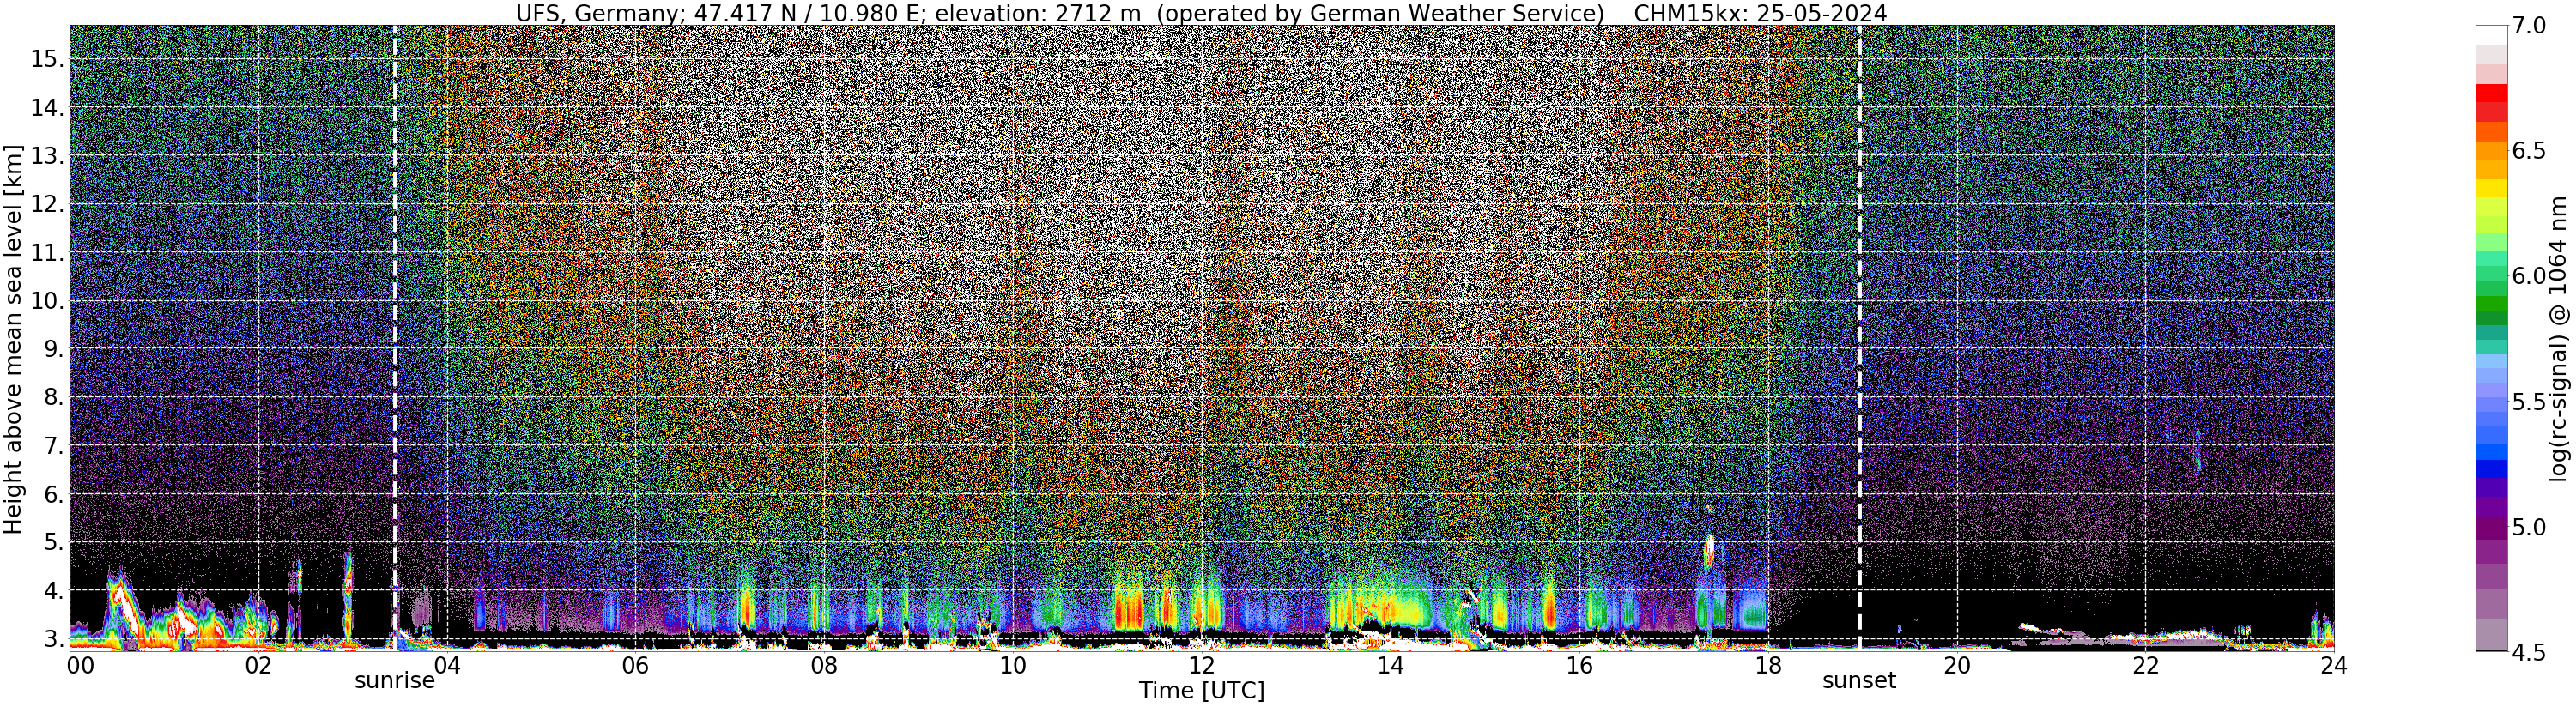This screenshot has width=2576, height=707.
Task: Click the colorbar tick value 7.0
Action: 2528,26
